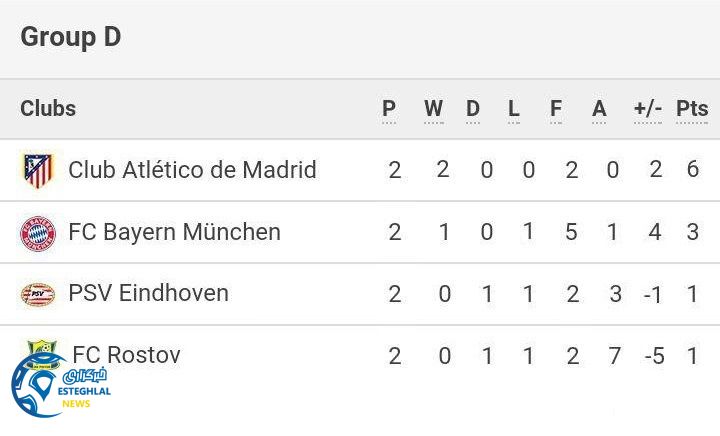This screenshot has height=436, width=720.
Task: Click the L (losses) column header
Action: point(514,109)
